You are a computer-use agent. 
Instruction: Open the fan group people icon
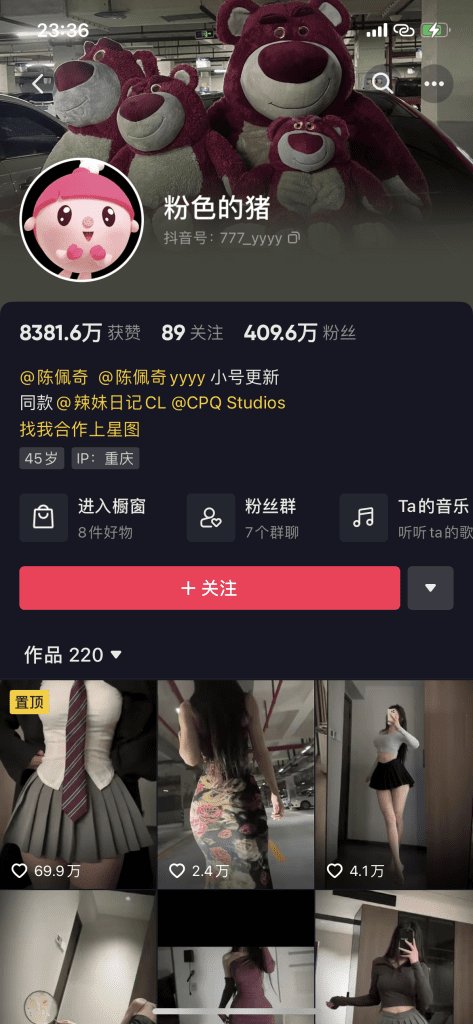tap(211, 518)
